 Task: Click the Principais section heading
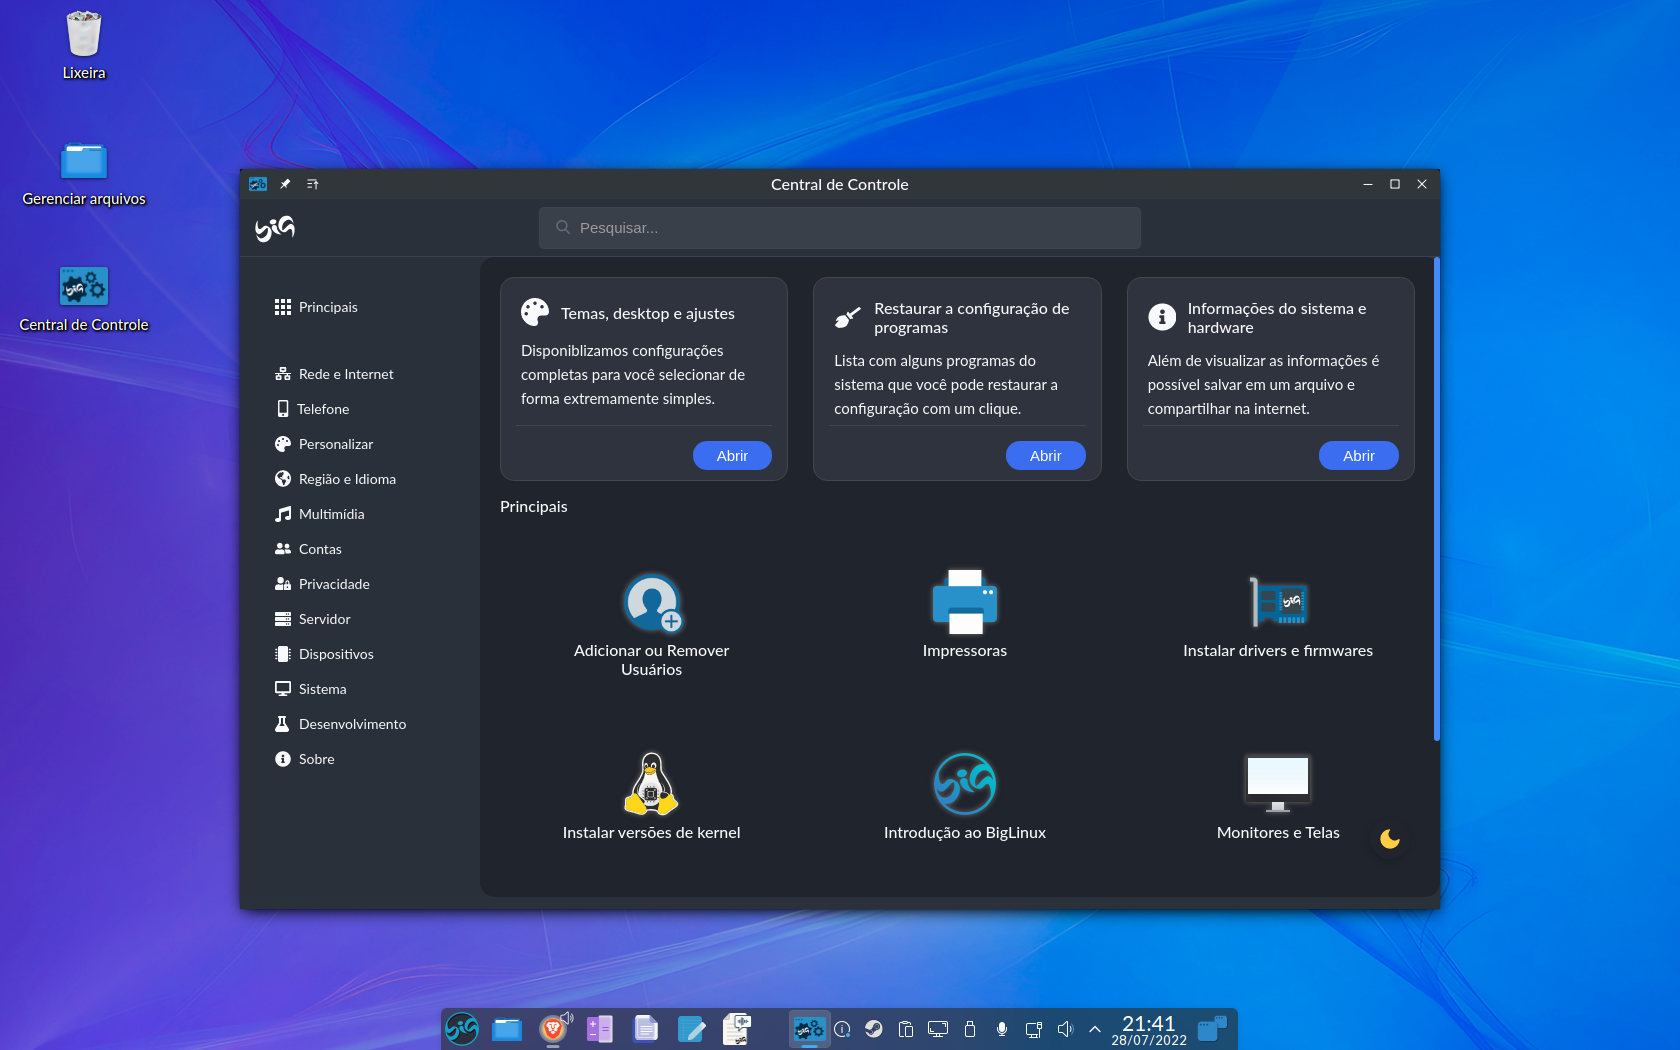(x=534, y=507)
